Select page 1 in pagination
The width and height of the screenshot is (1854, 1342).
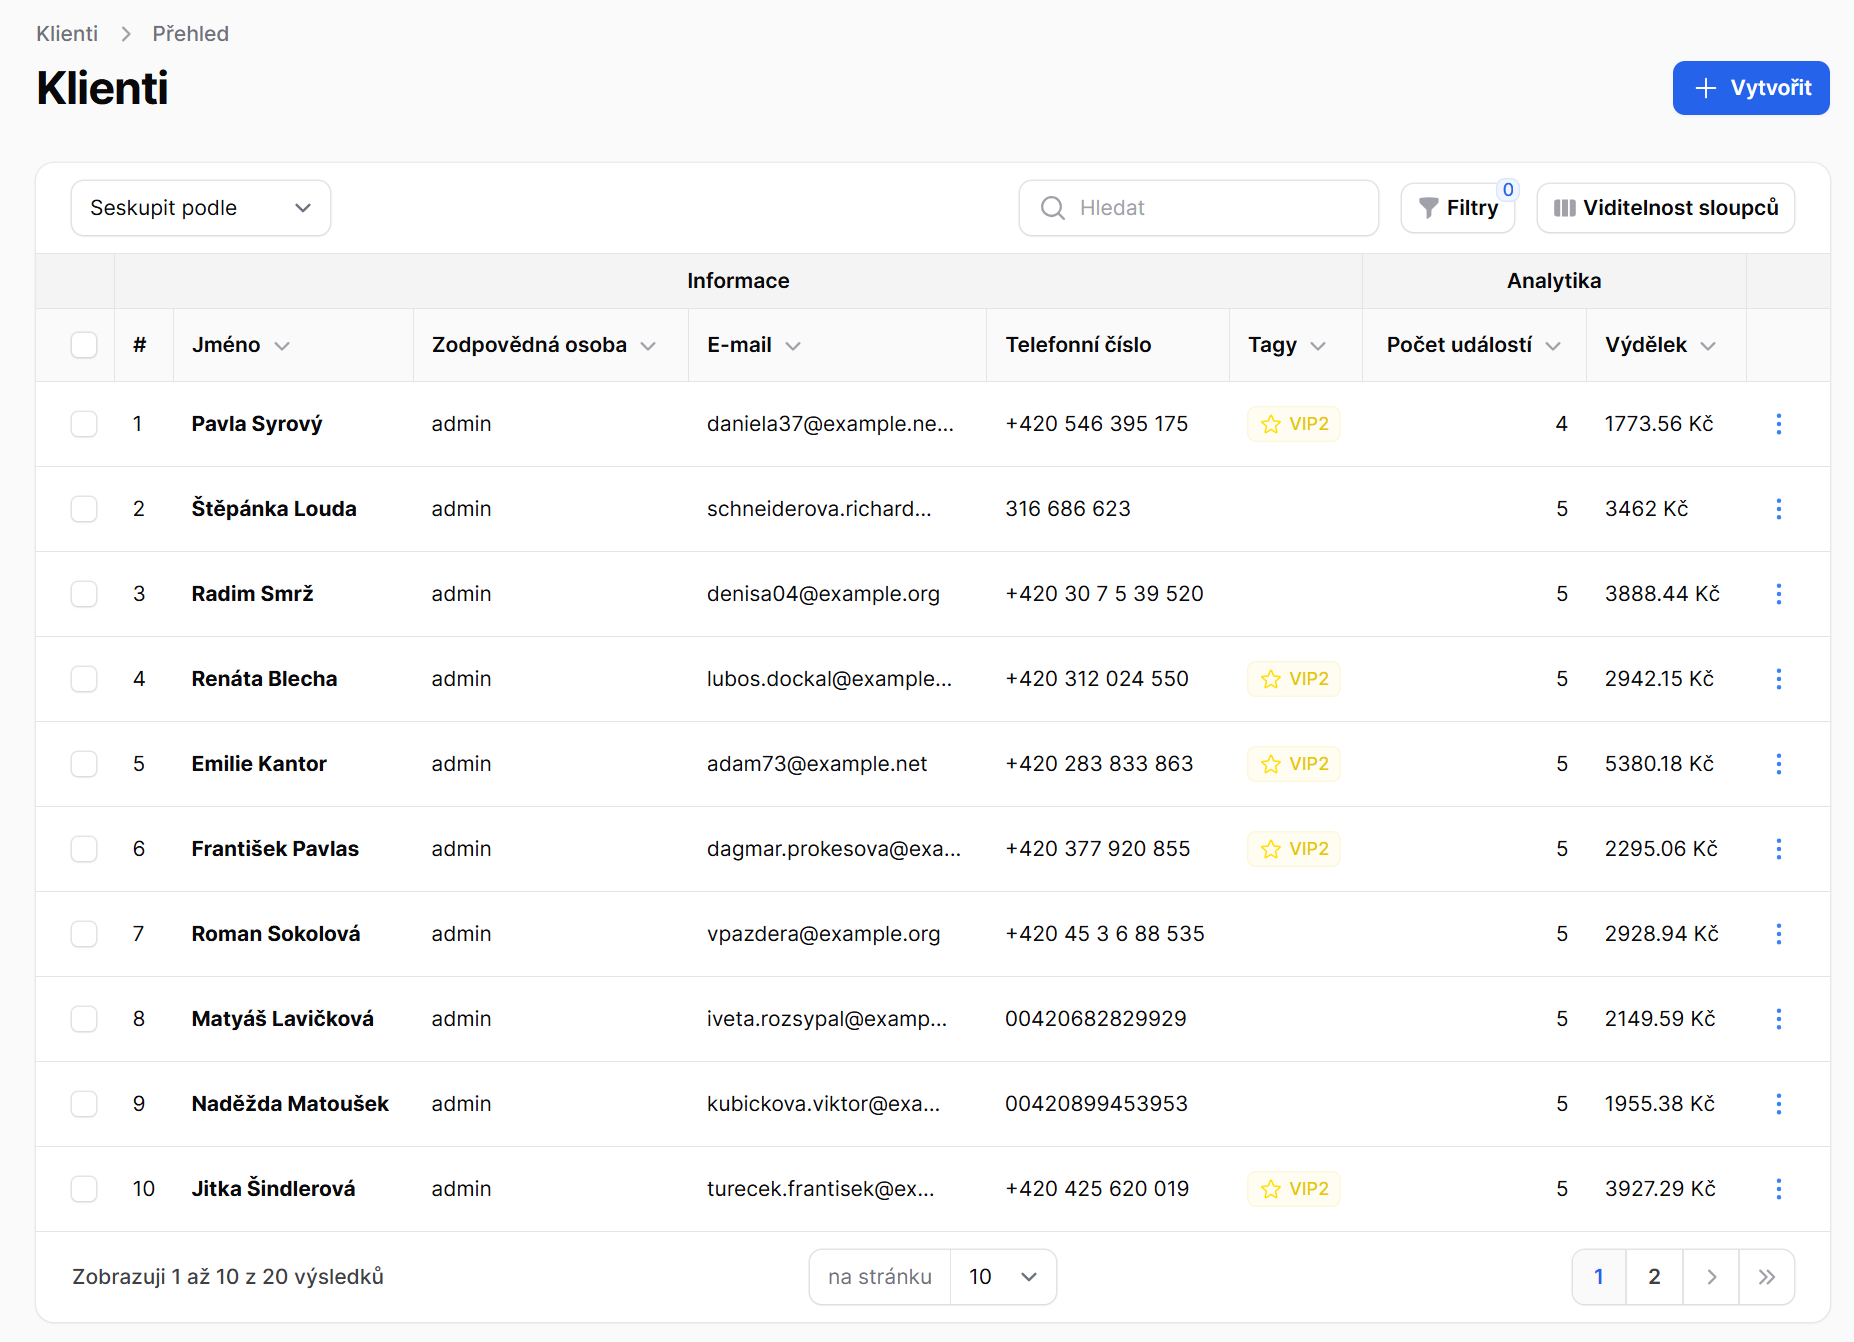1599,1277
